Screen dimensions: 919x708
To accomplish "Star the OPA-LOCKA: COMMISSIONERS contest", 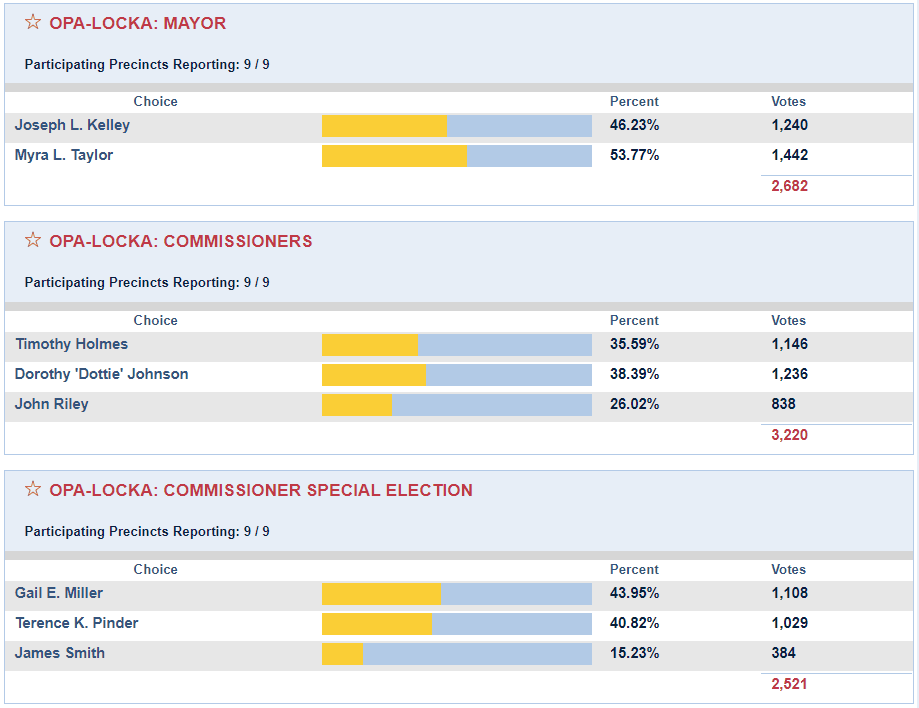I will [32, 240].
